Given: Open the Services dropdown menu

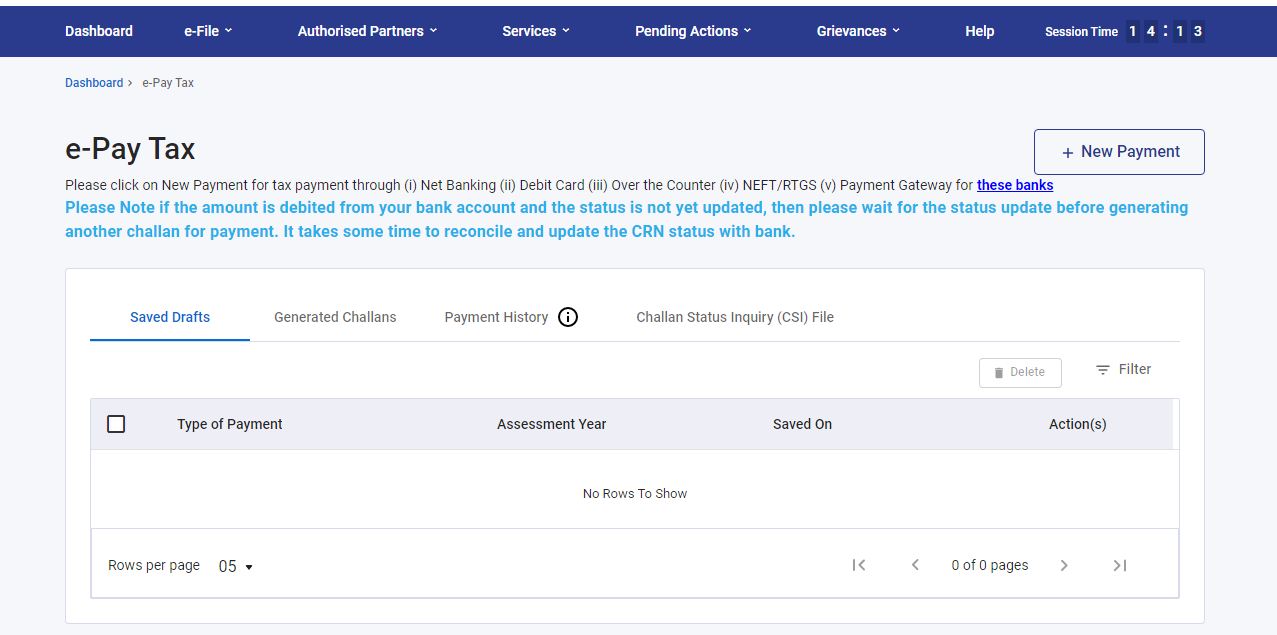Looking at the screenshot, I should [x=536, y=31].
